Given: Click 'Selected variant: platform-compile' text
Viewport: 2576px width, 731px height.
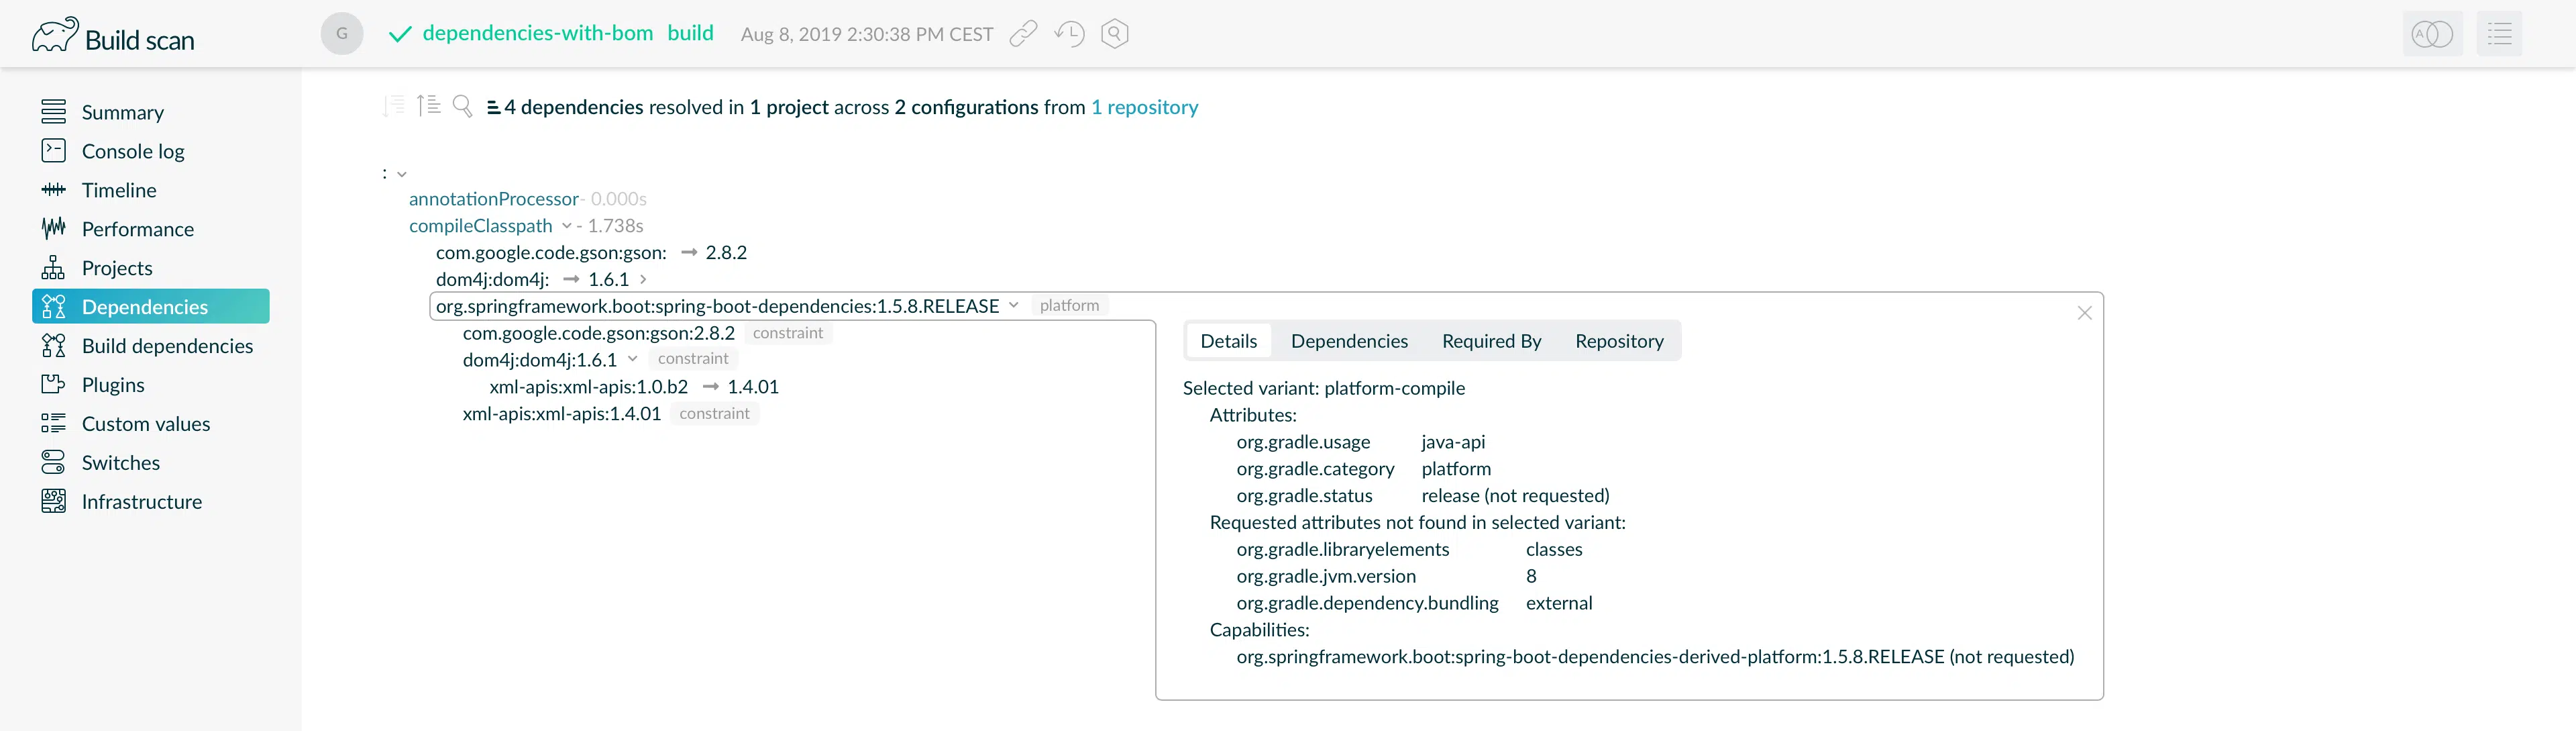Looking at the screenshot, I should 1323,388.
